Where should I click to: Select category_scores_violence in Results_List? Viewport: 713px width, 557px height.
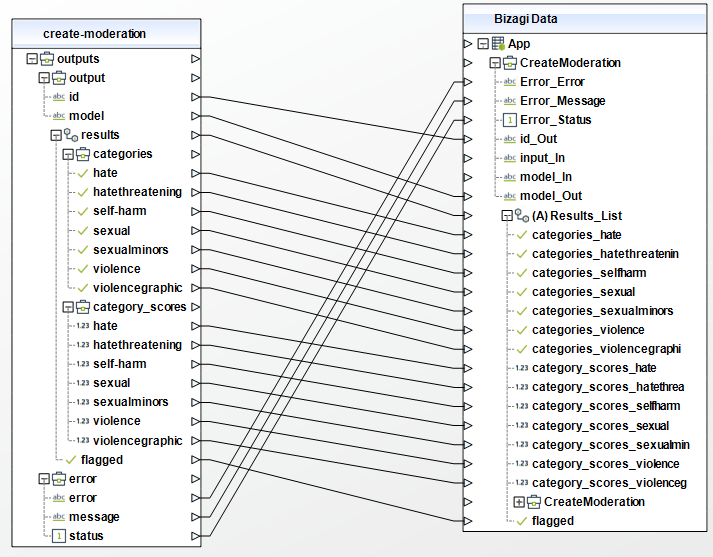pos(606,464)
